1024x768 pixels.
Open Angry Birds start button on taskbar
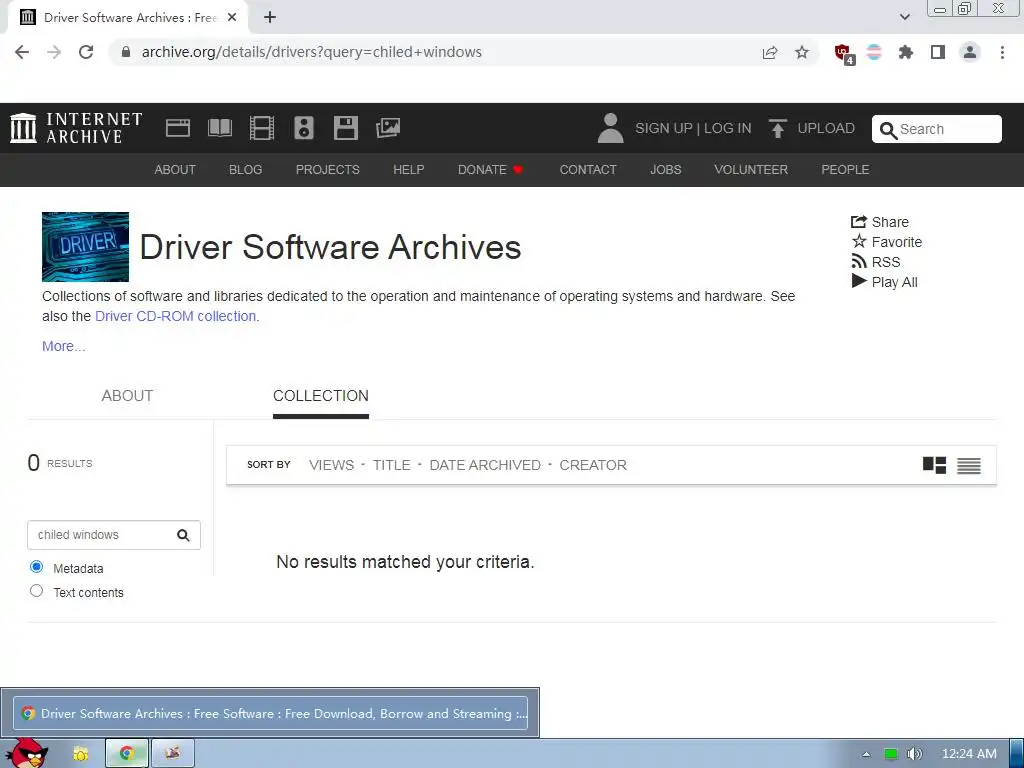[x=27, y=753]
